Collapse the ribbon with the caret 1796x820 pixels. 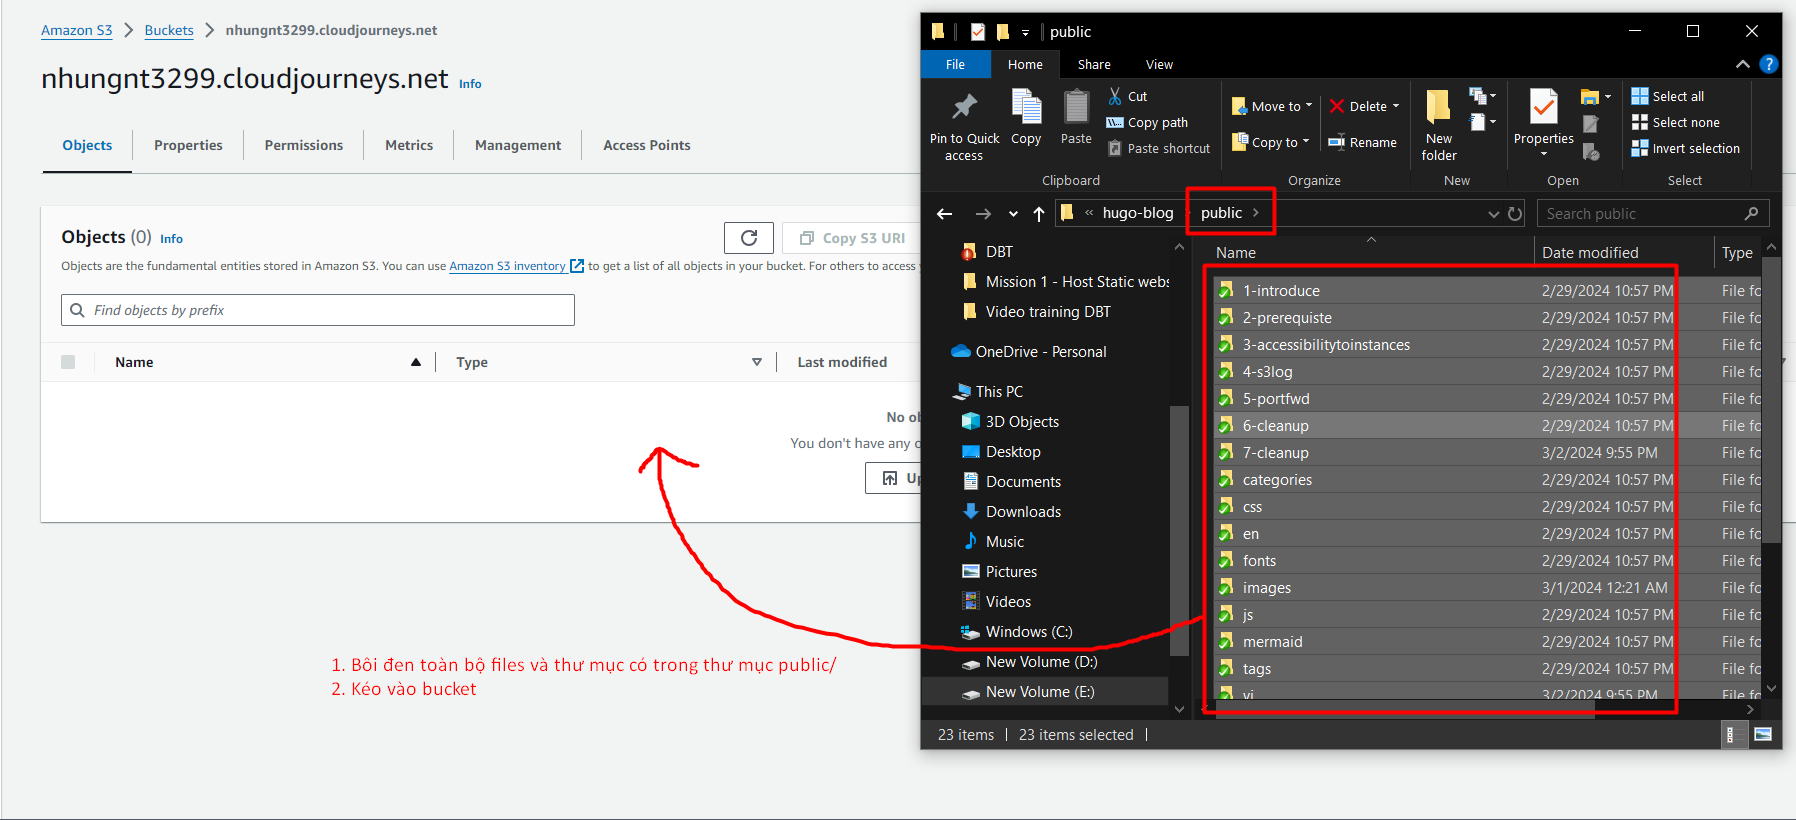pos(1742,64)
